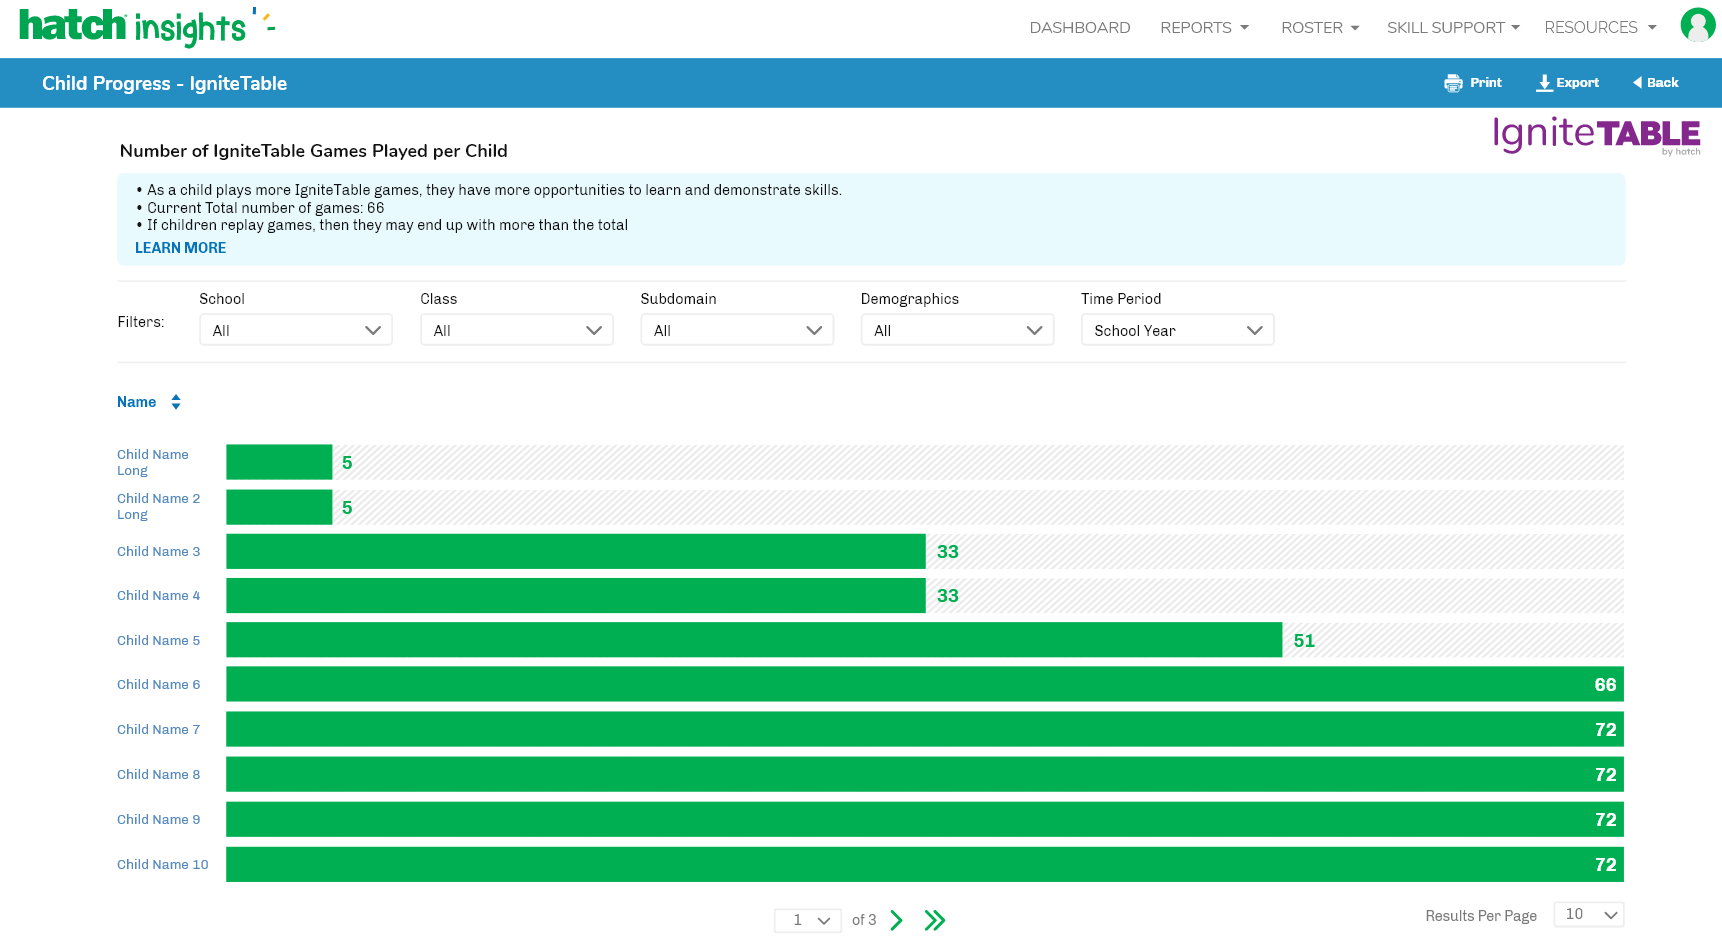The image size is (1722, 948).
Task: Toggle the Name column sort arrows
Action: [x=176, y=402]
